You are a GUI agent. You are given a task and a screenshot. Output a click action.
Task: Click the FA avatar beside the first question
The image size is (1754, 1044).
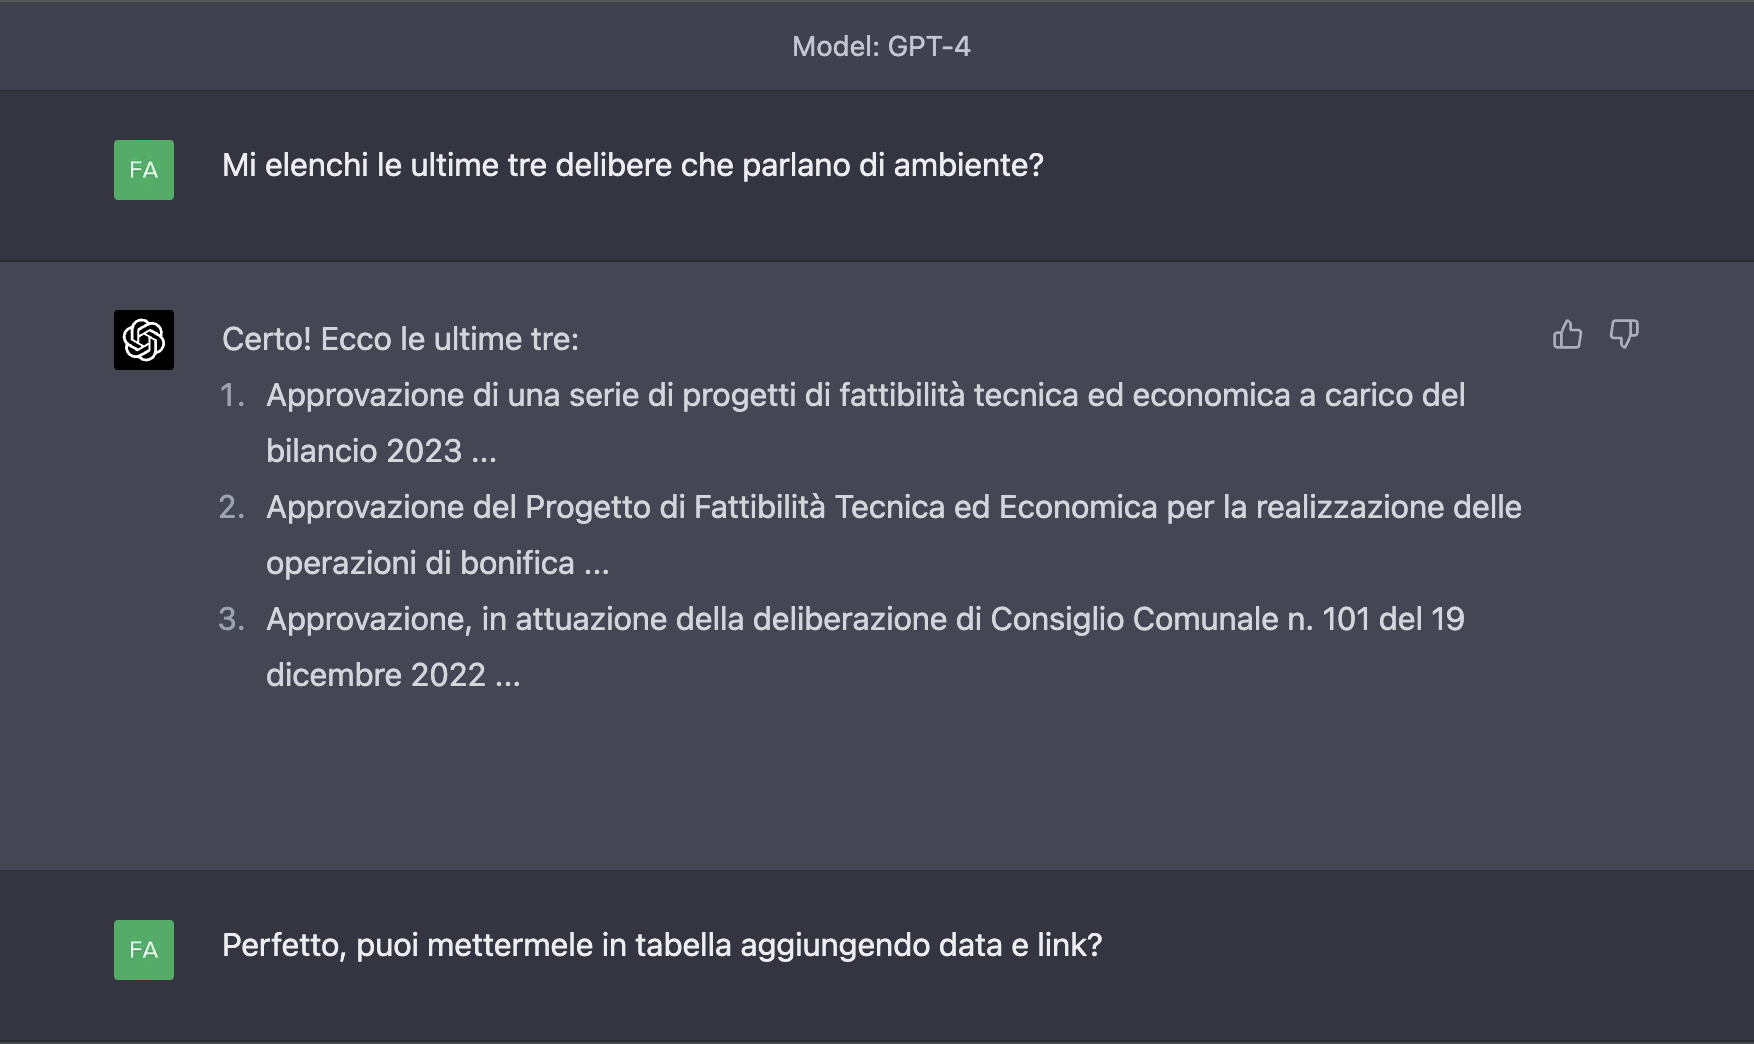coord(144,170)
